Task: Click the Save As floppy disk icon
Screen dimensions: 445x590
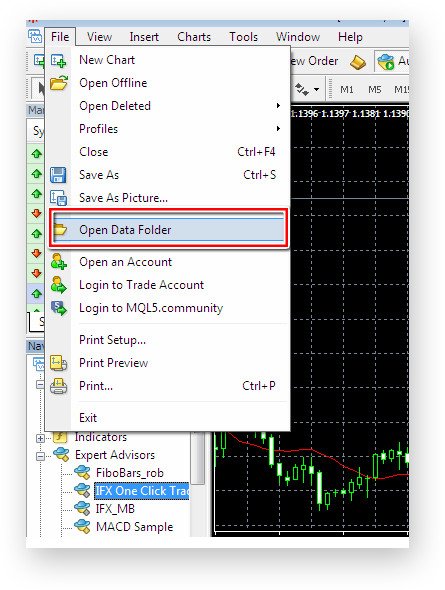Action: 58,175
